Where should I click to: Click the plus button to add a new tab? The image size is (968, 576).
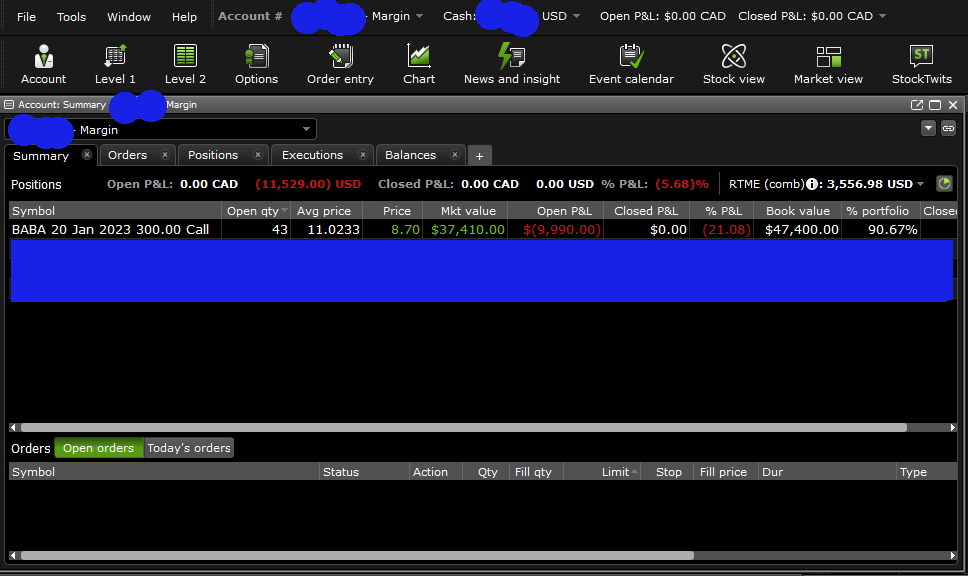tap(479, 155)
